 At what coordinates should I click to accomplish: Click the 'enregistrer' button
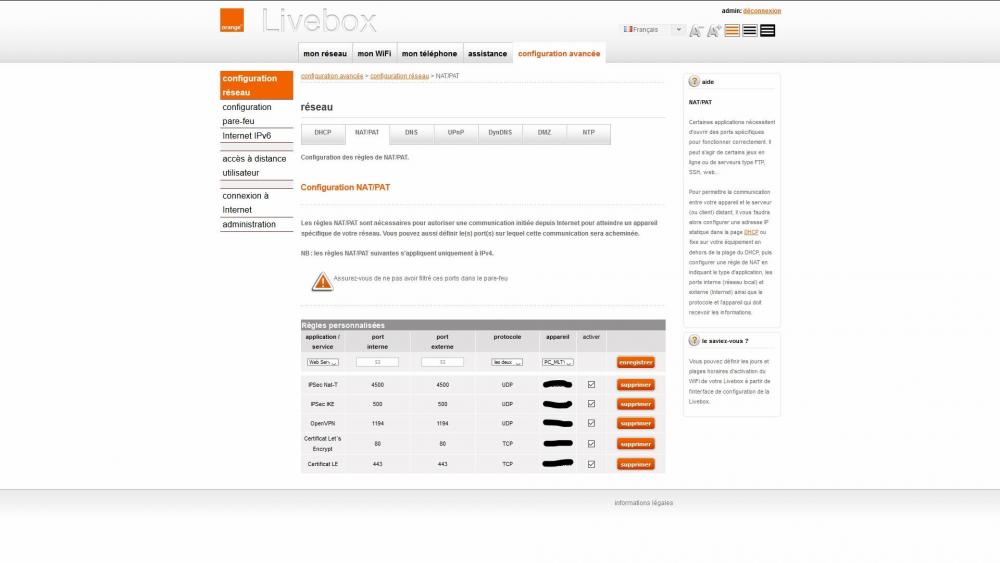635,362
